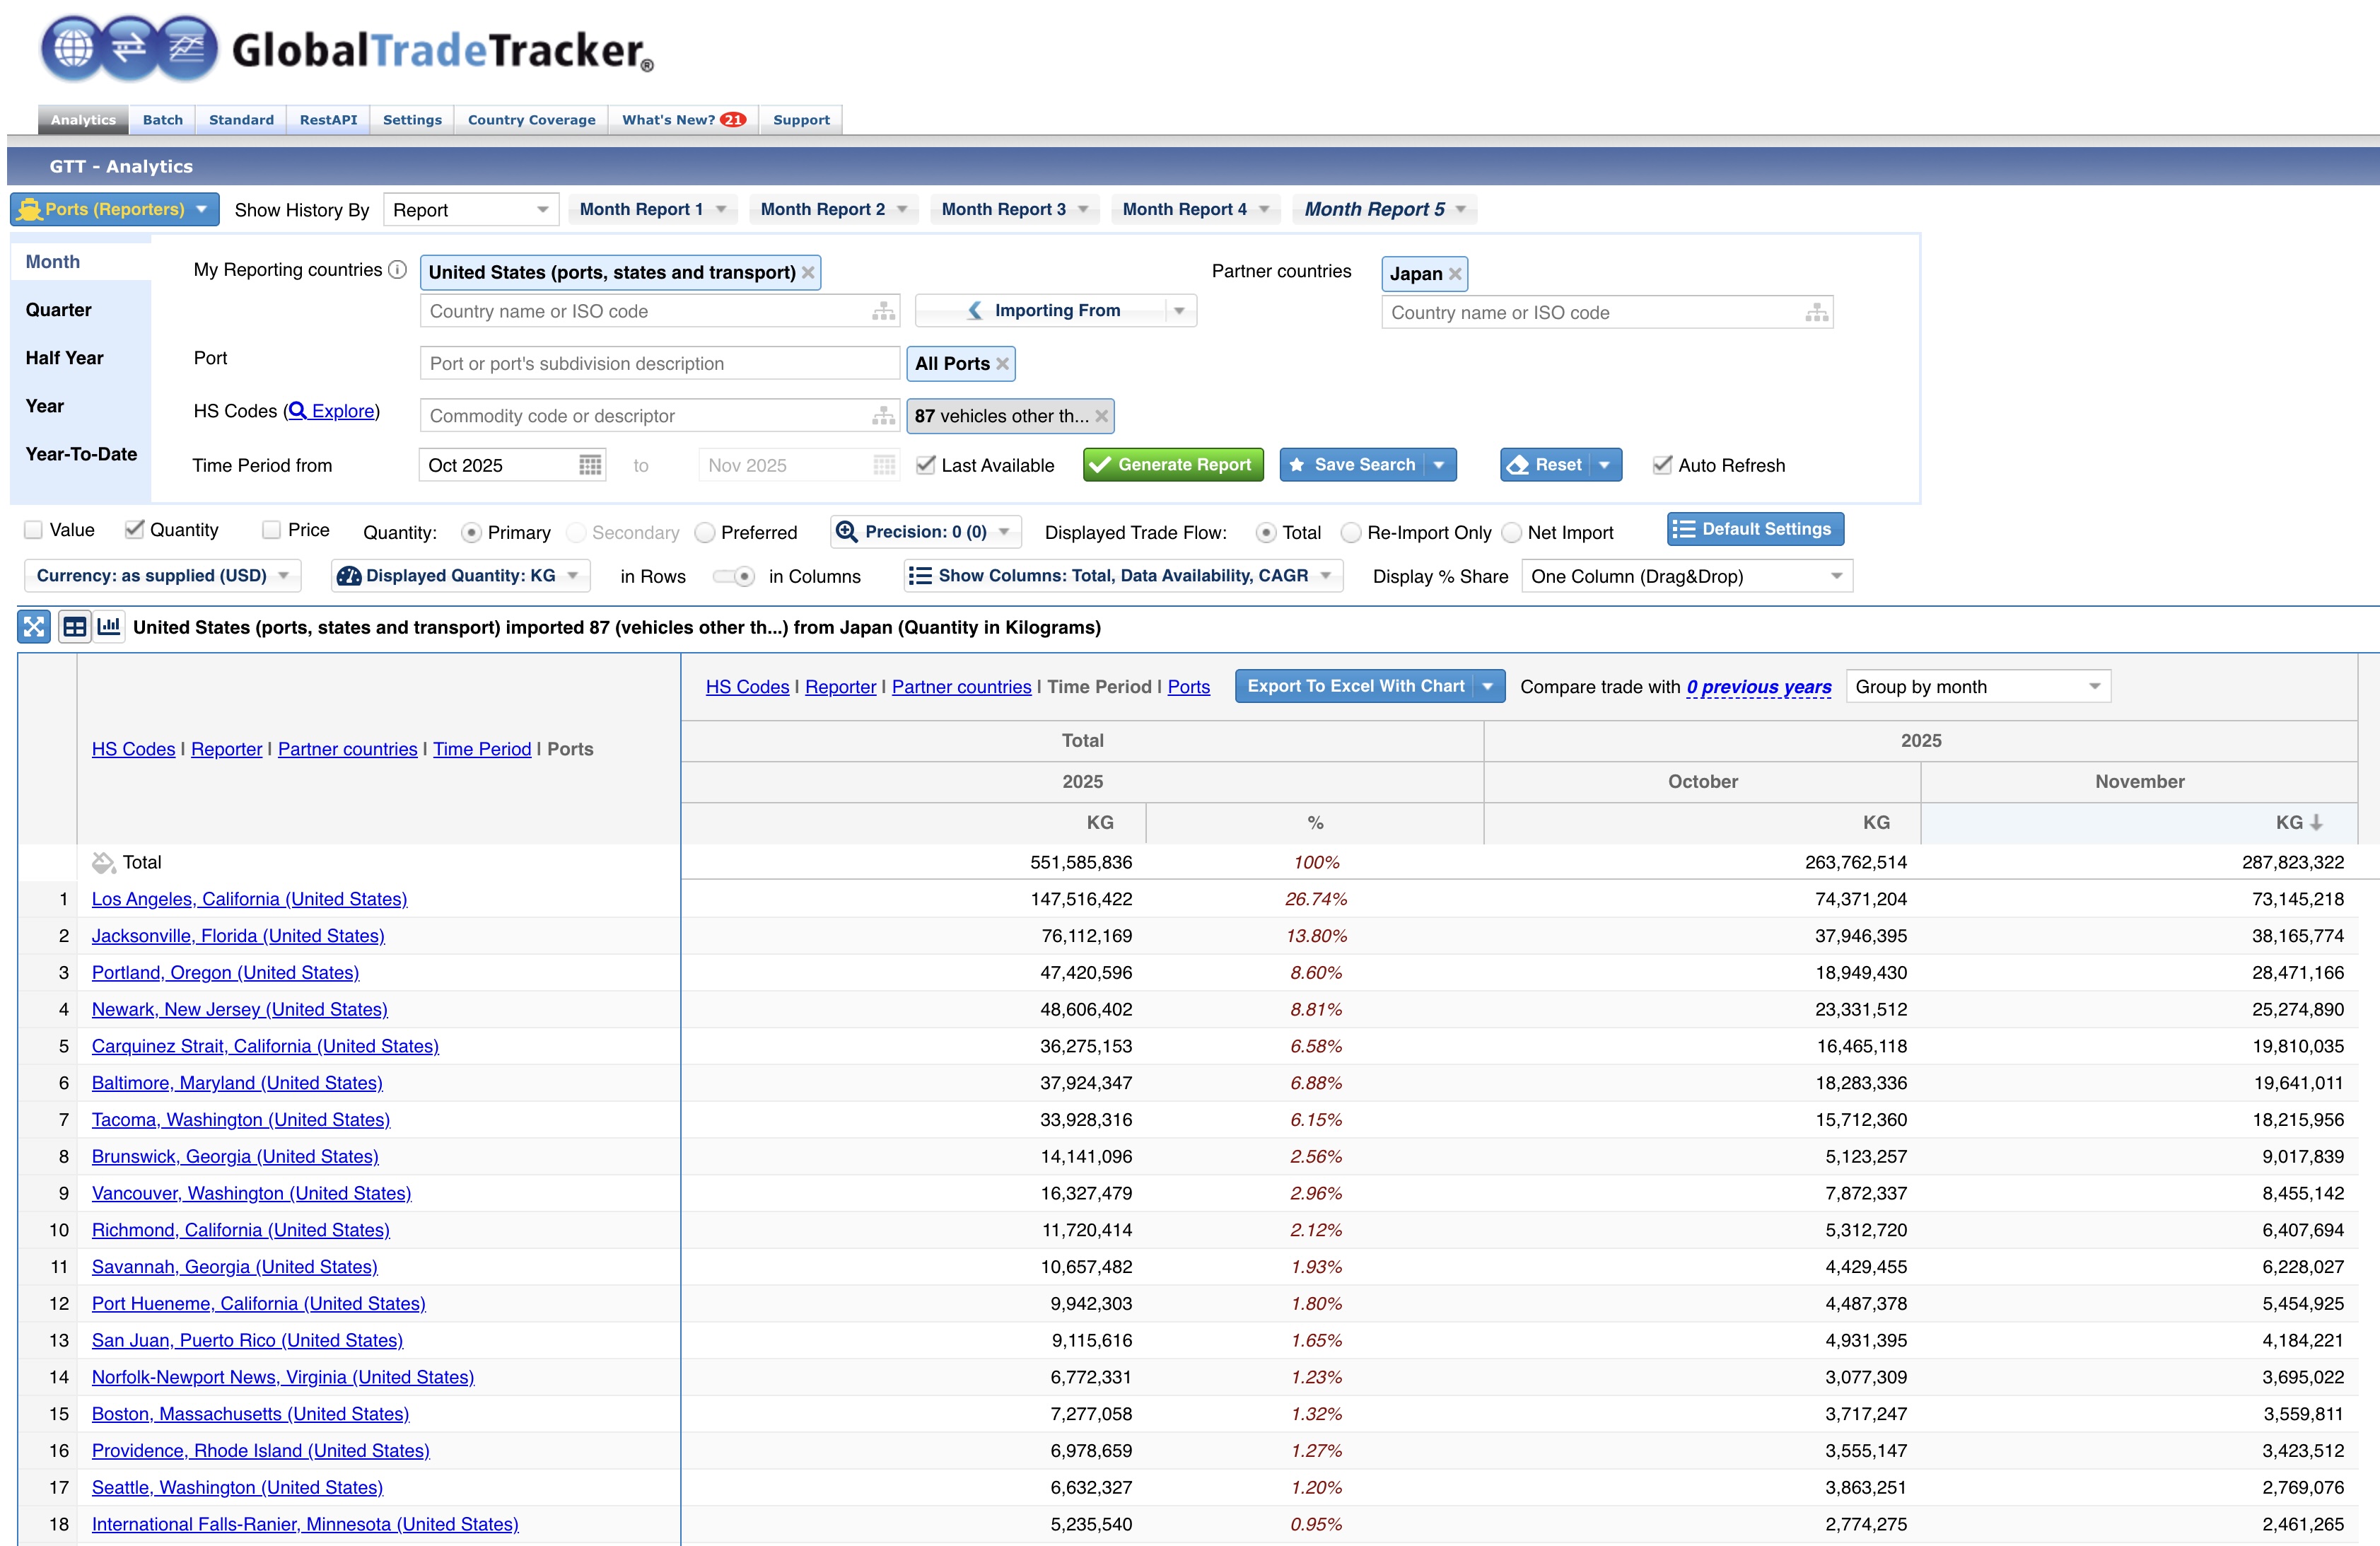Open the Group by month dropdown
2380x1546 pixels.
tap(1977, 687)
